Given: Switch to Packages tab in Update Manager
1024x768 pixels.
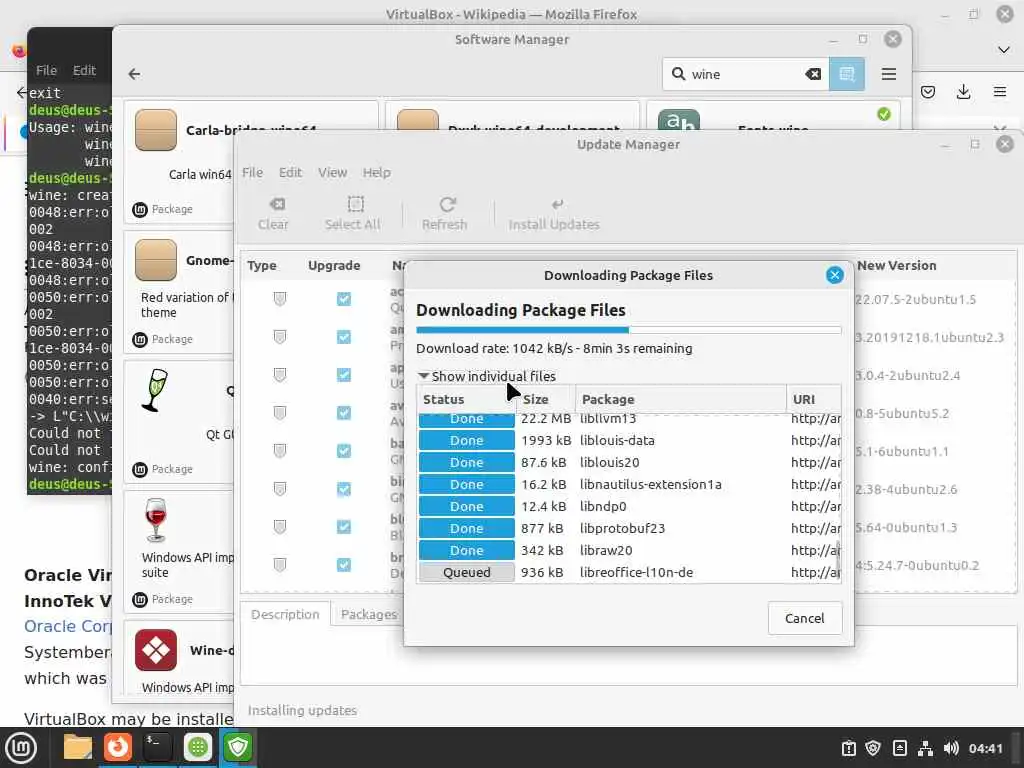Looking at the screenshot, I should point(368,615).
